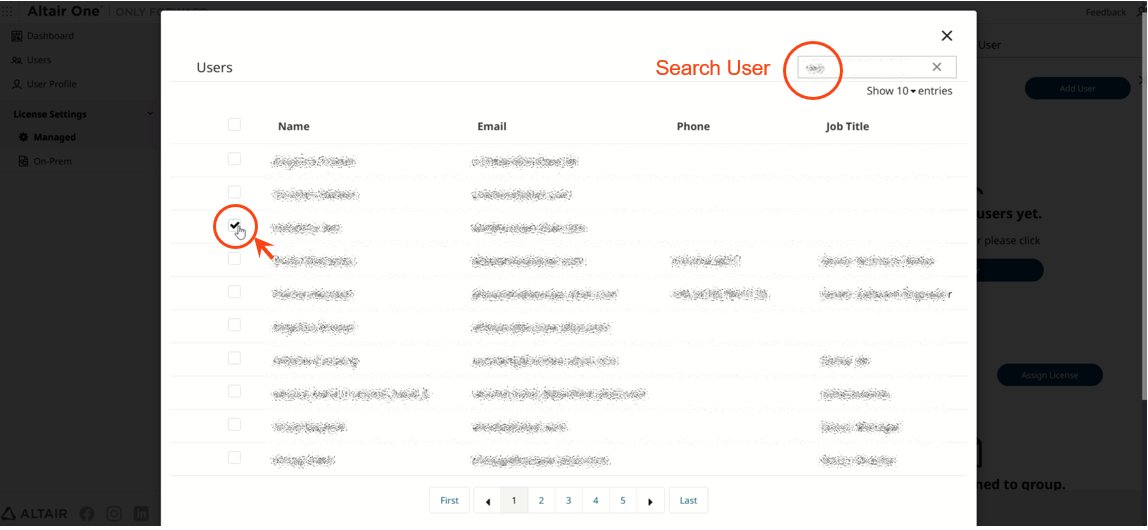
Task: Open the On-Prem license icon
Action: tap(23, 161)
